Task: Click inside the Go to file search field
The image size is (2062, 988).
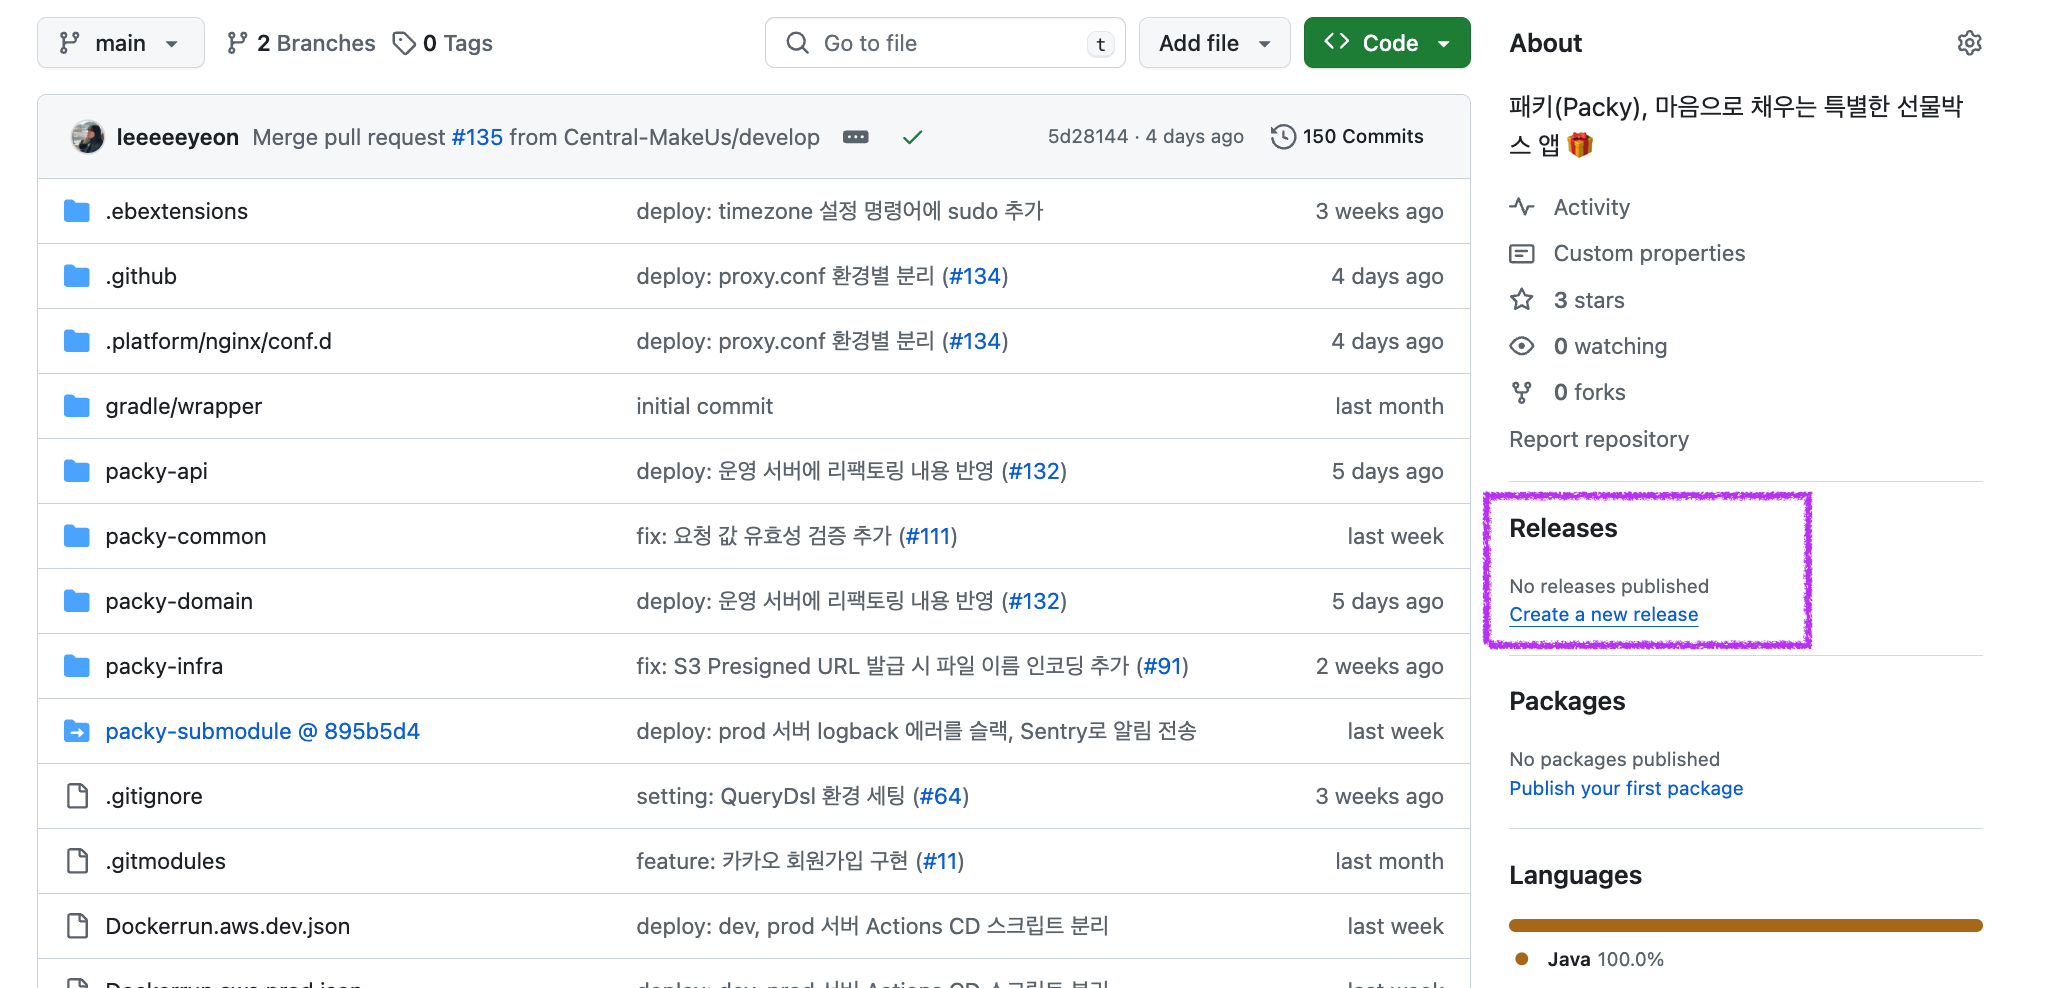Action: [x=940, y=43]
